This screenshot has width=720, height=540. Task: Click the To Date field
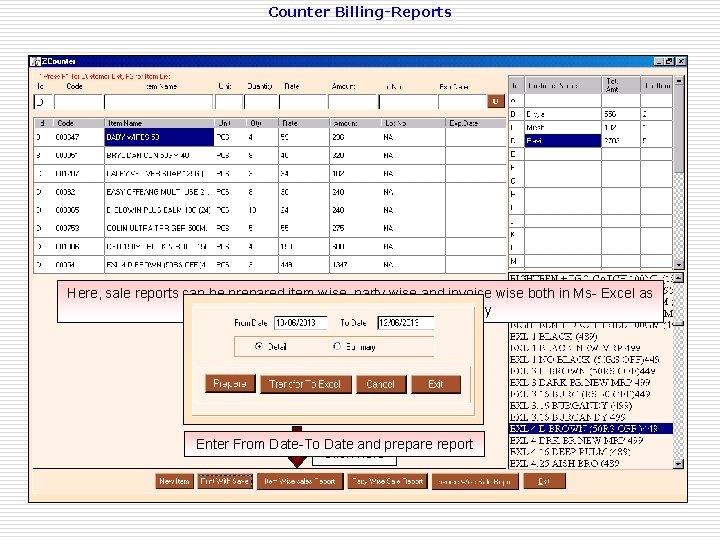point(405,323)
